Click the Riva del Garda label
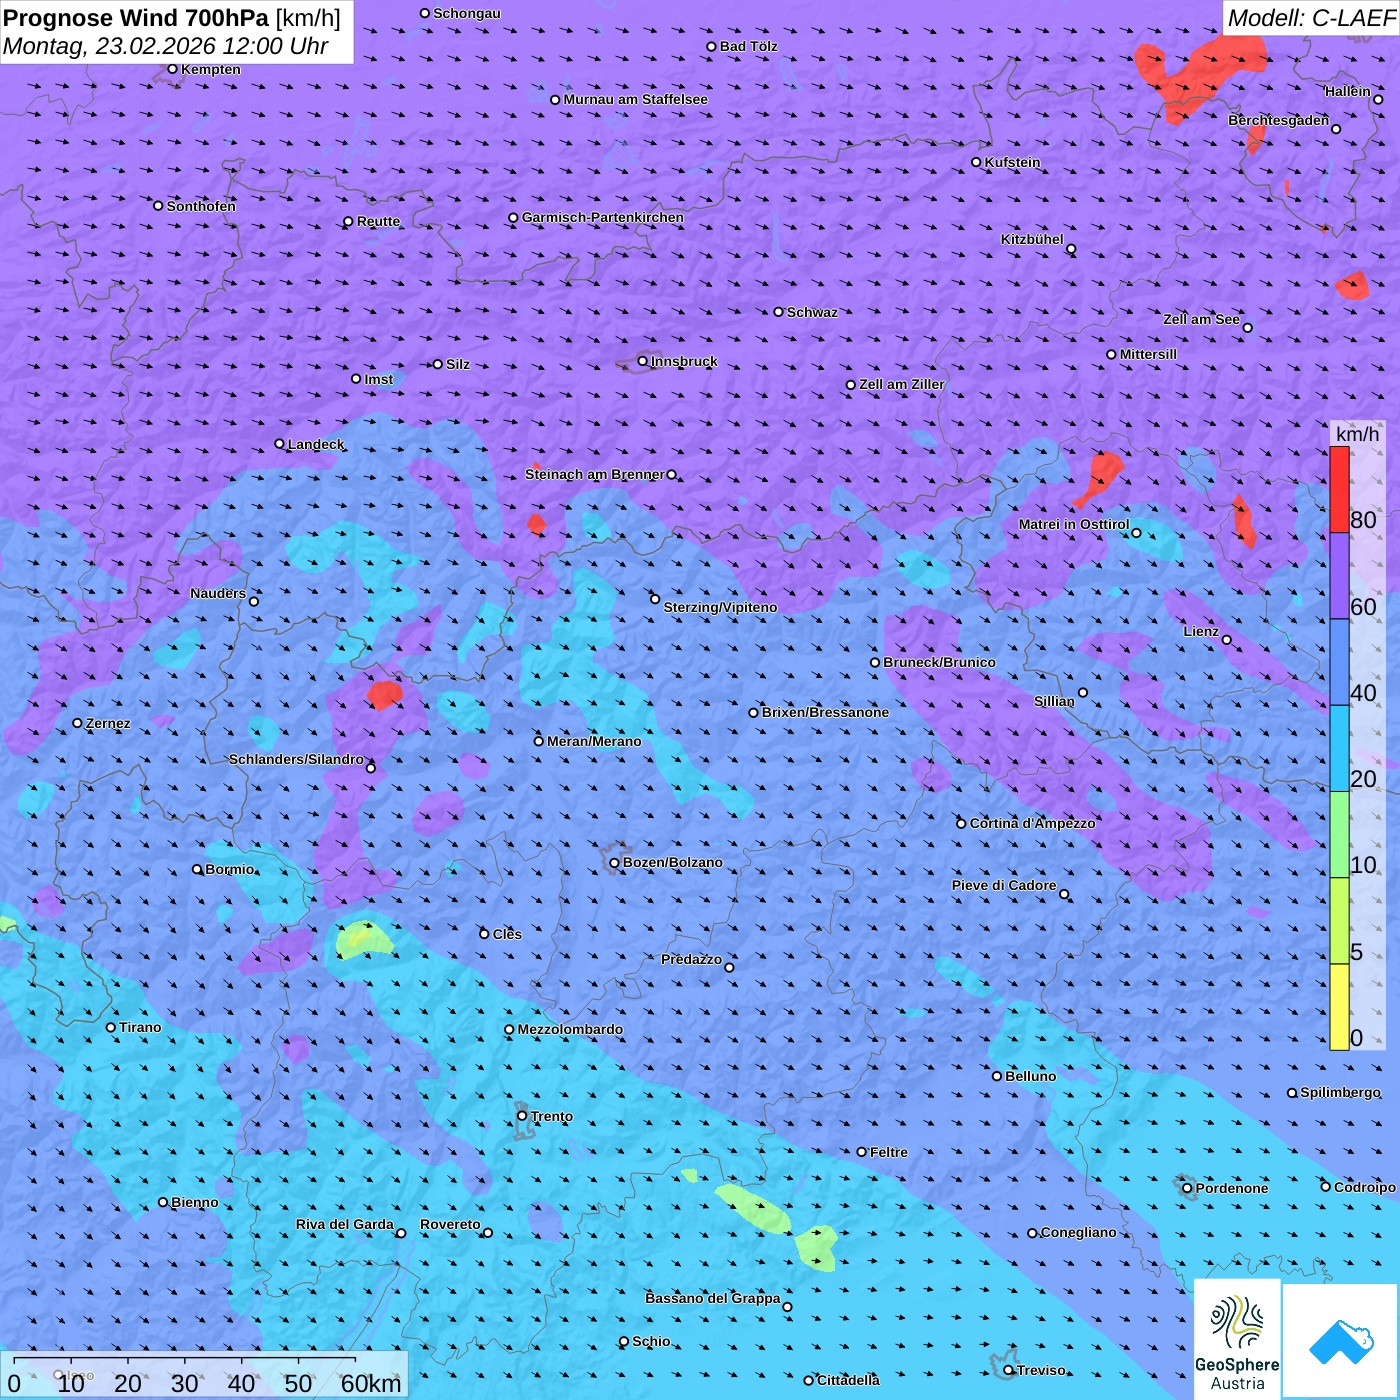Image resolution: width=1400 pixels, height=1400 pixels. (x=345, y=1224)
